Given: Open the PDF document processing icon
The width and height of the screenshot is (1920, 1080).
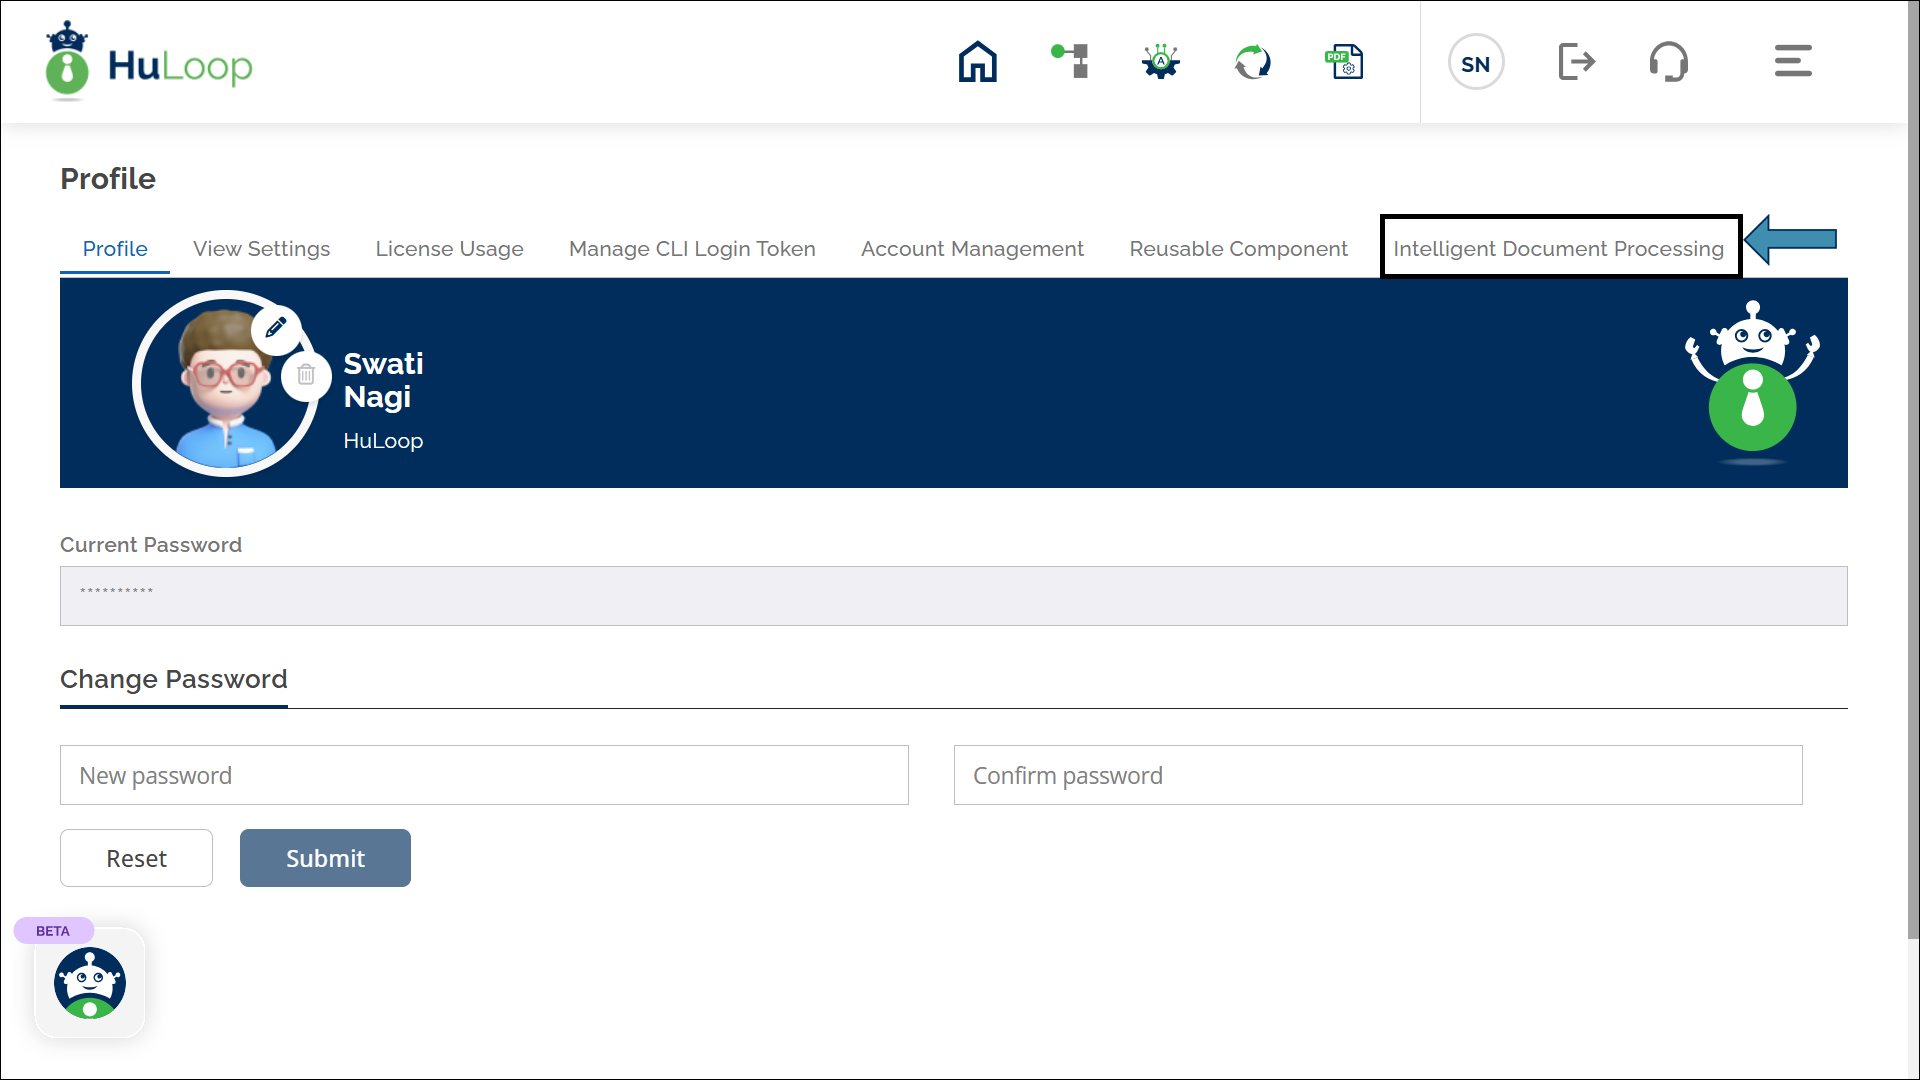Looking at the screenshot, I should pos(1344,62).
